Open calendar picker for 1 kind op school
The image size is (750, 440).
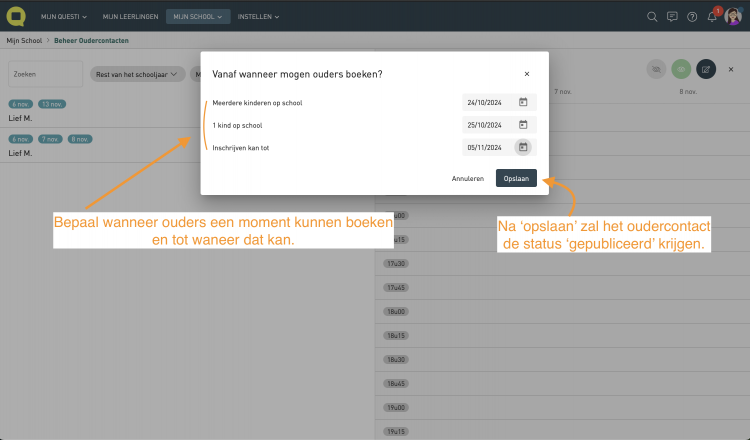[523, 125]
